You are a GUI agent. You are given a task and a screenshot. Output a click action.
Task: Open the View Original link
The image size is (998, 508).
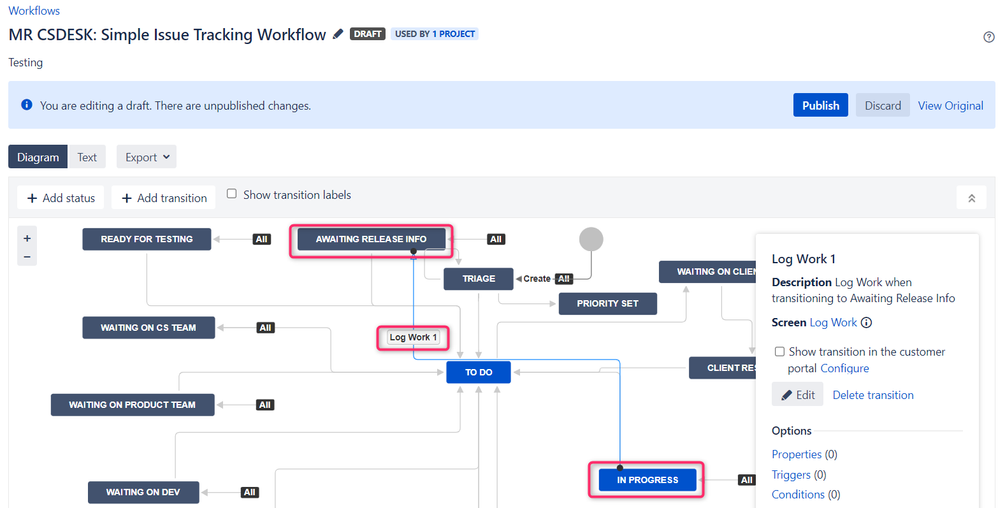pos(950,106)
